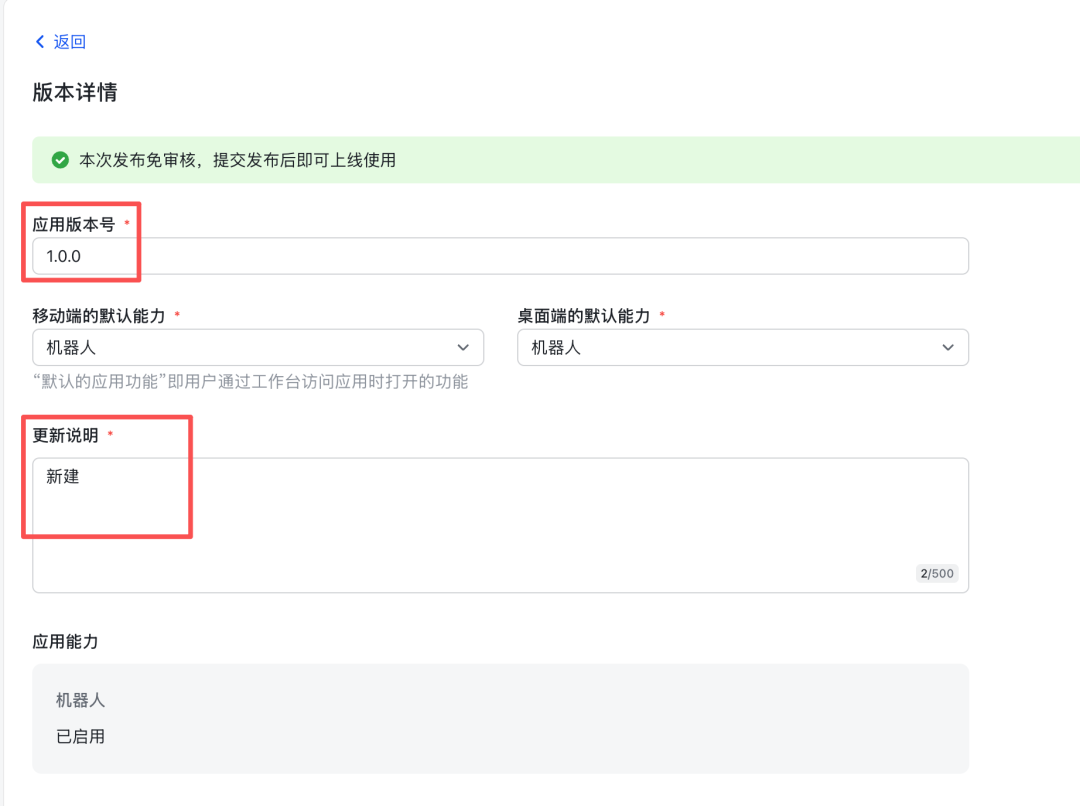Click the chevron arrow in the mobile capability dropdown

click(x=463, y=347)
